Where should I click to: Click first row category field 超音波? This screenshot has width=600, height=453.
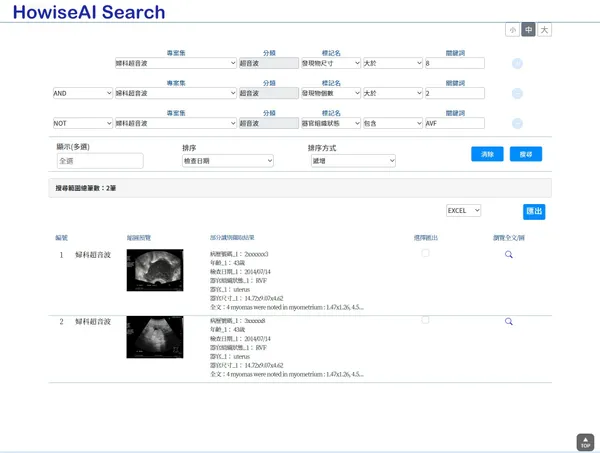tap(269, 63)
